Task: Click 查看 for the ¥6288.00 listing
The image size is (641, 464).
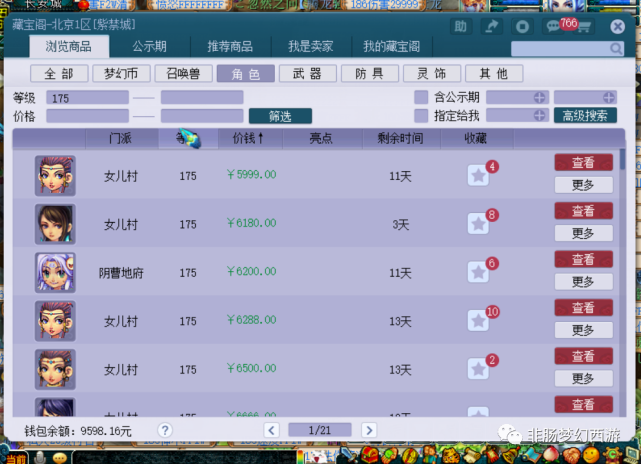Action: pos(584,308)
